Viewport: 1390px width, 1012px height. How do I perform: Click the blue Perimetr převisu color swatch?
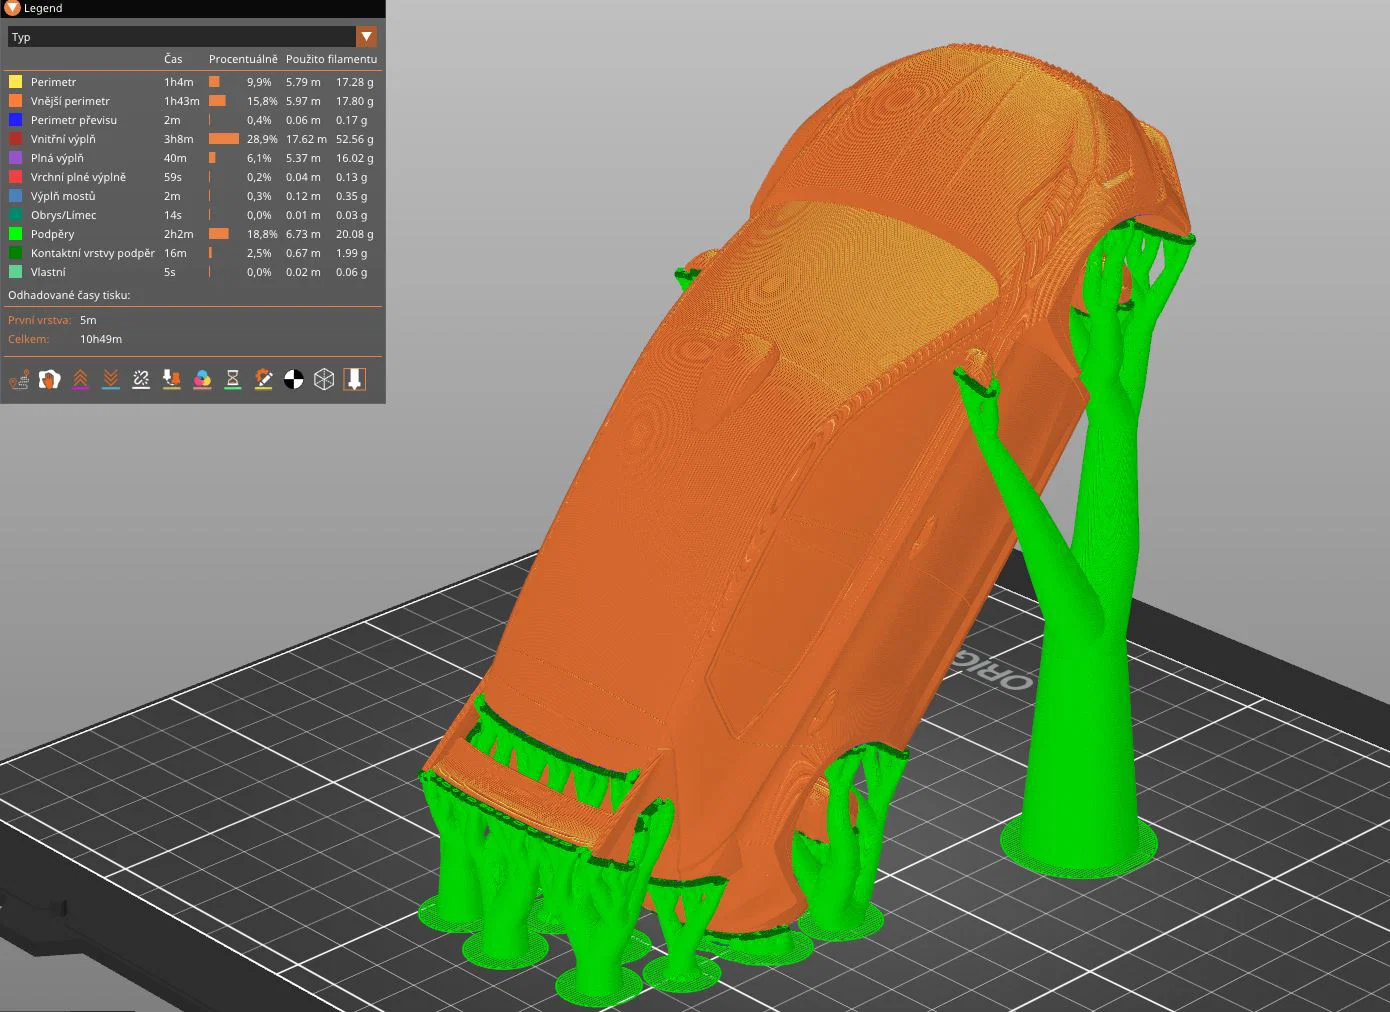pyautogui.click(x=16, y=120)
